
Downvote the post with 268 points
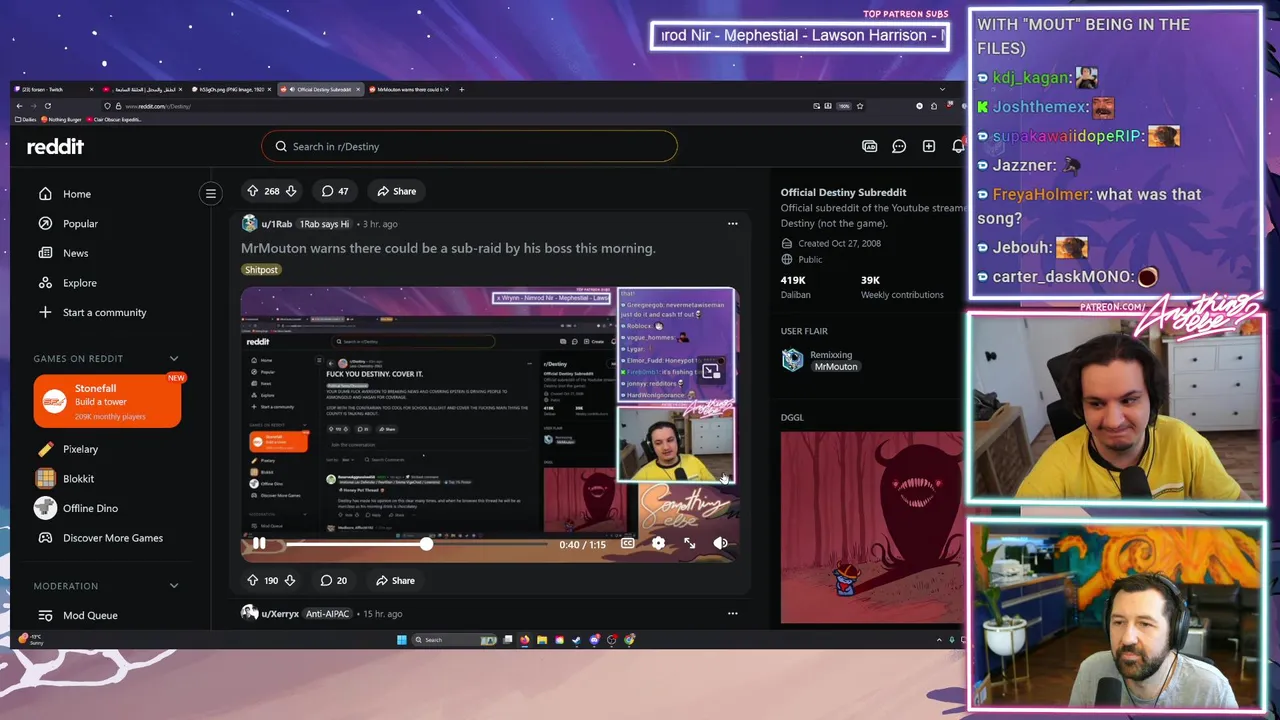(x=291, y=191)
